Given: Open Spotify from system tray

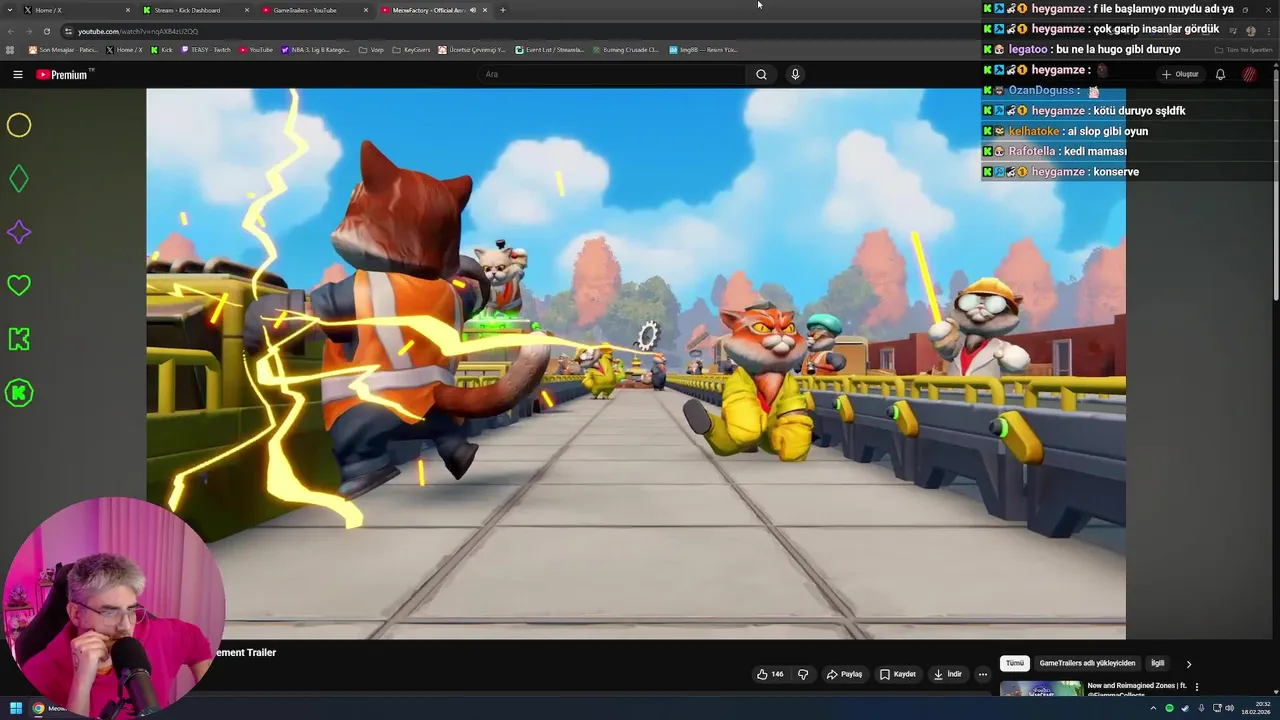Looking at the screenshot, I should (1169, 708).
